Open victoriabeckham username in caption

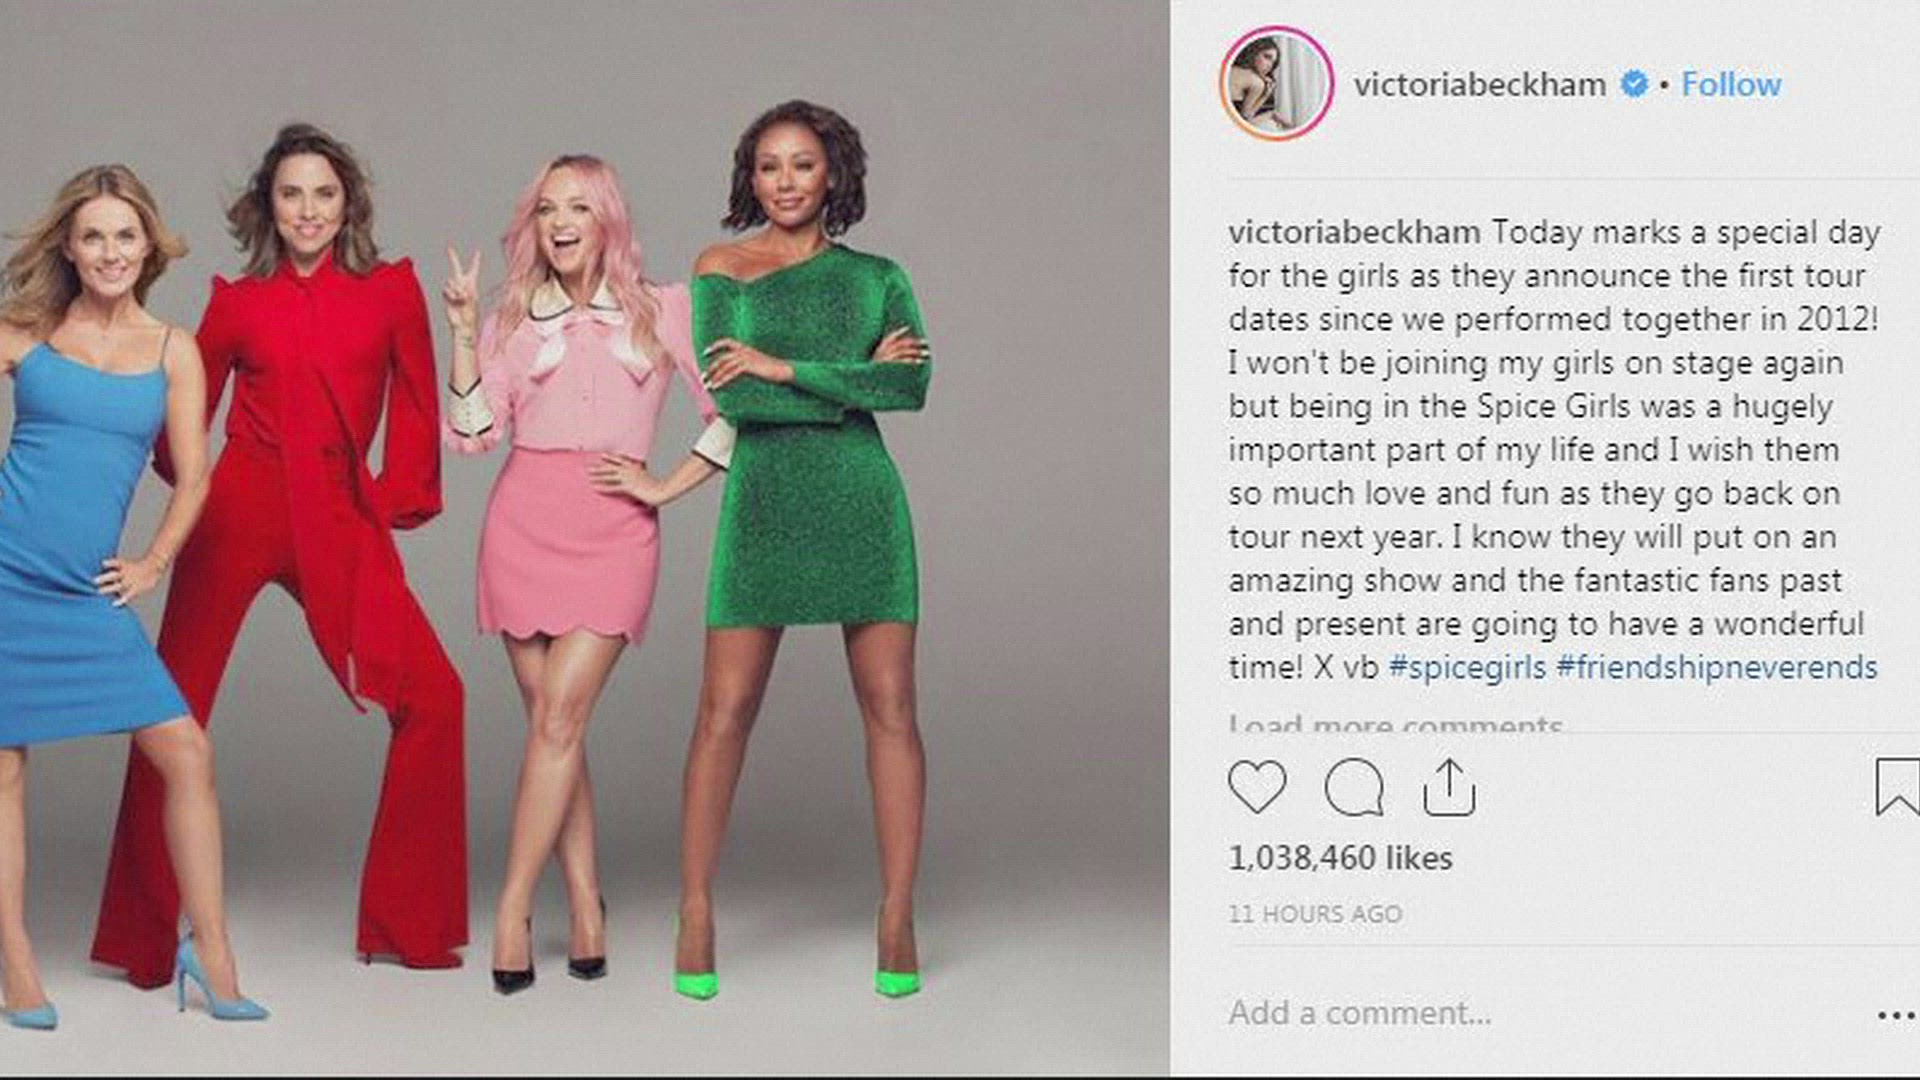tap(1354, 232)
